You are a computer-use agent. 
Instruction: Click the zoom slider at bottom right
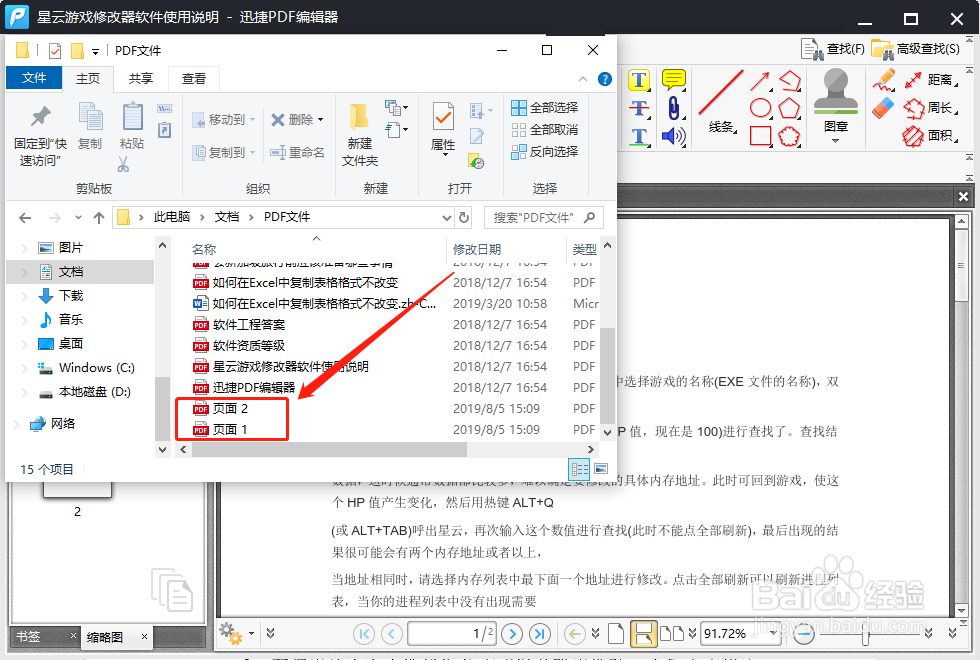pyautogui.click(x=866, y=636)
